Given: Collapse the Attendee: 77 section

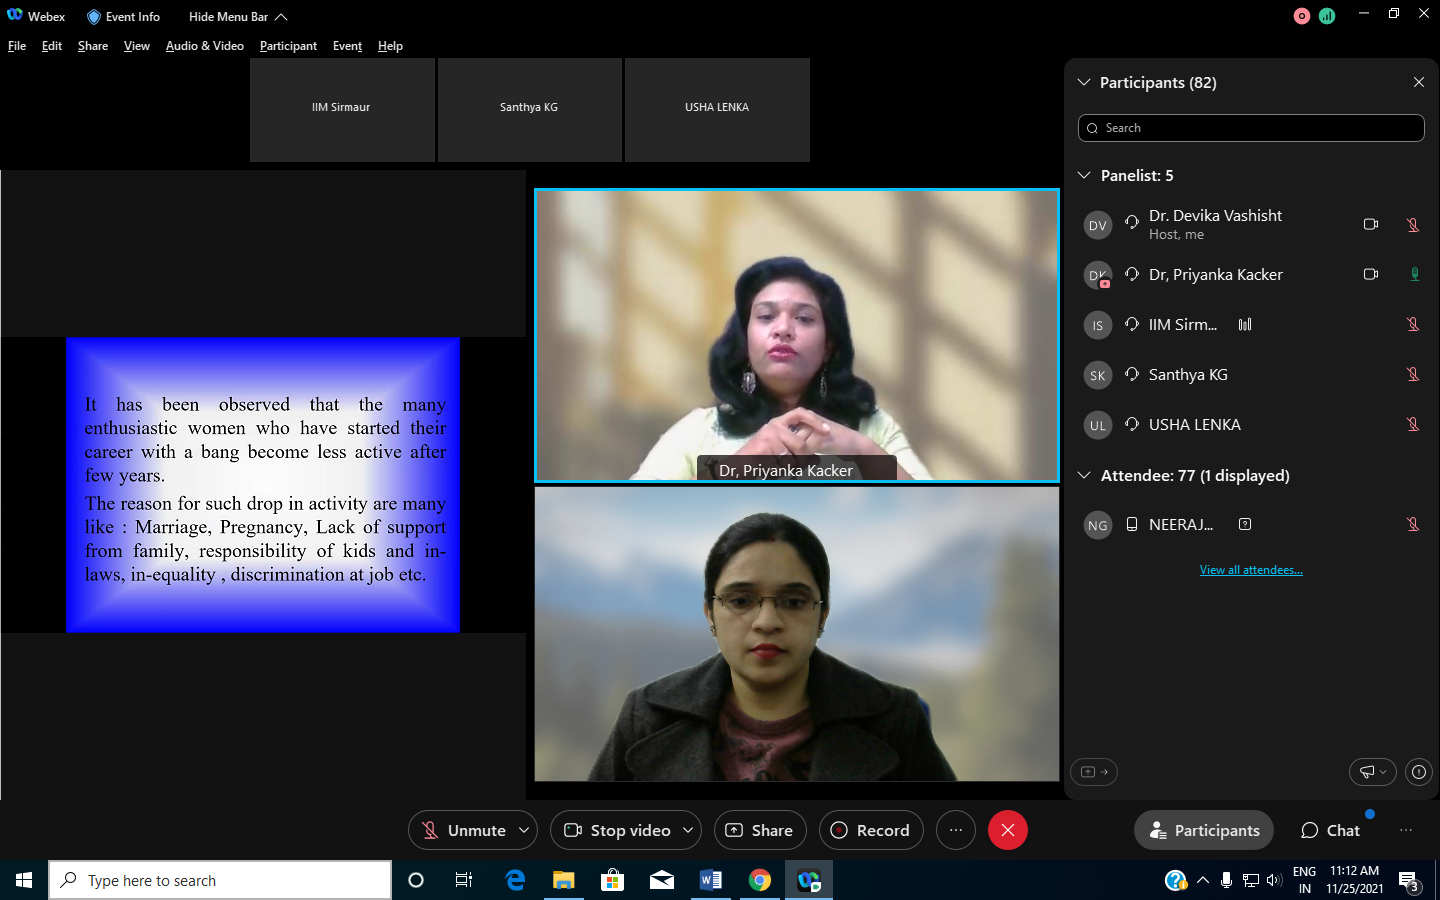Looking at the screenshot, I should coord(1084,475).
